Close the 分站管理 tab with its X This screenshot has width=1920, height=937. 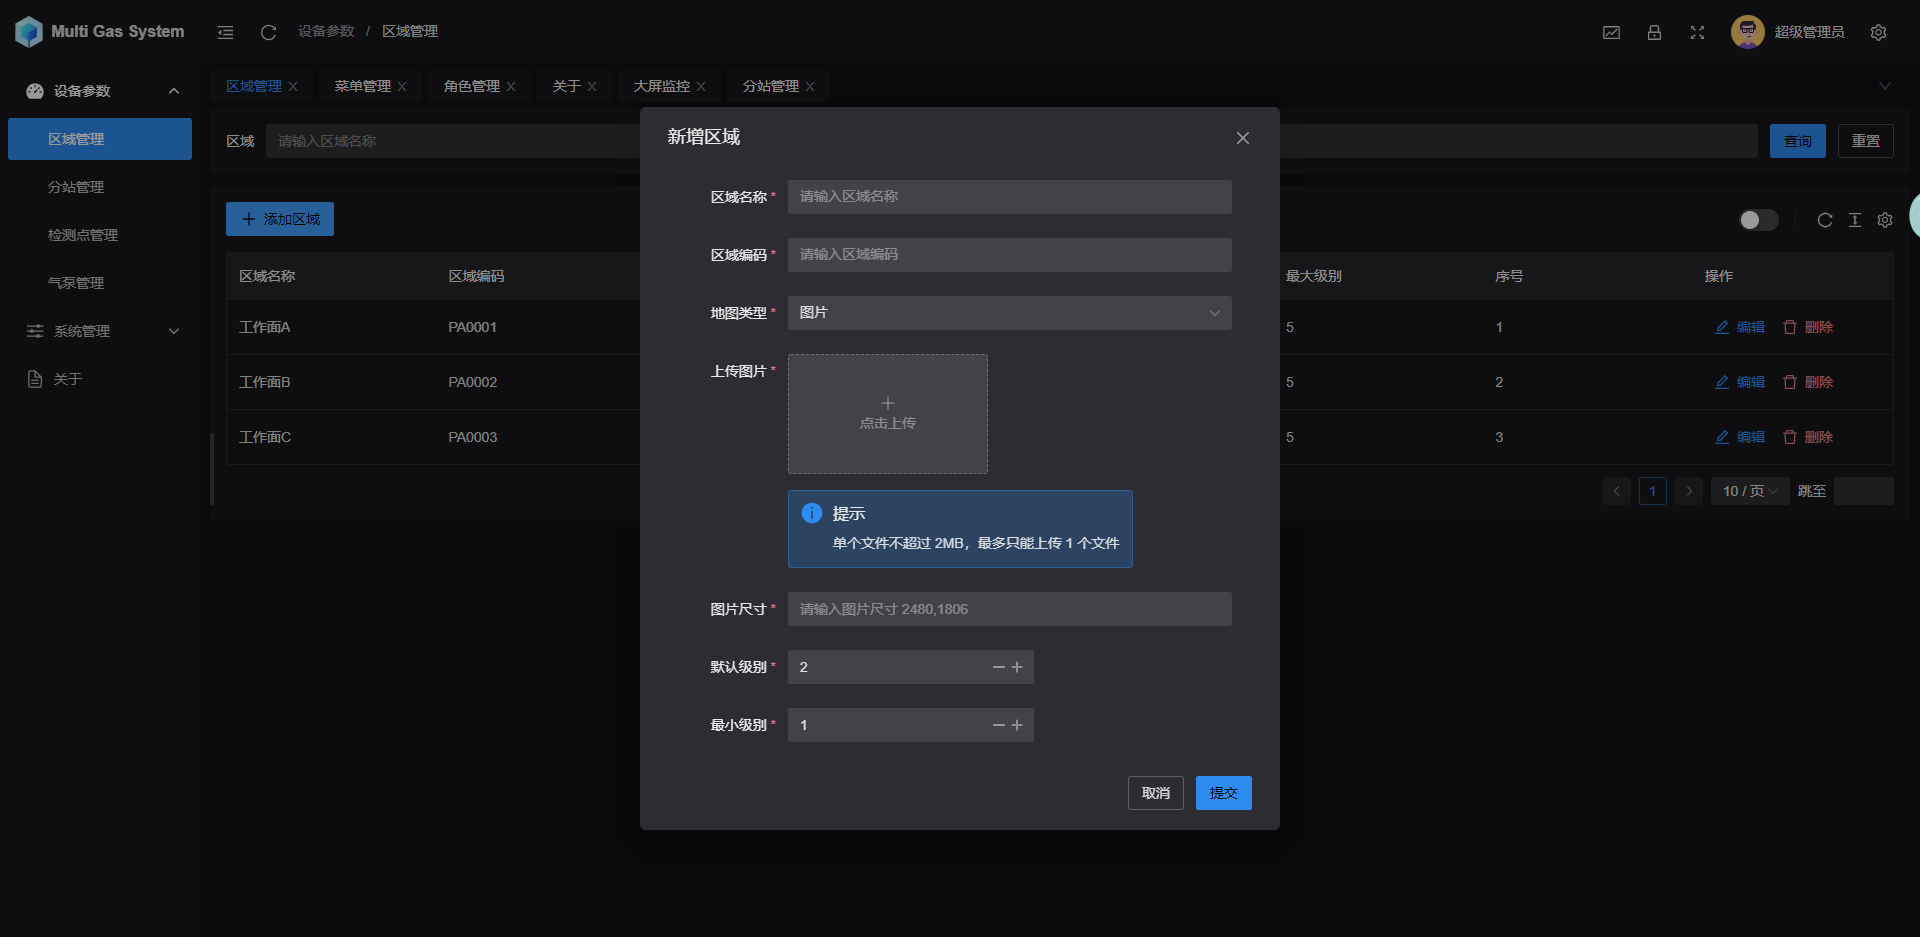point(810,87)
